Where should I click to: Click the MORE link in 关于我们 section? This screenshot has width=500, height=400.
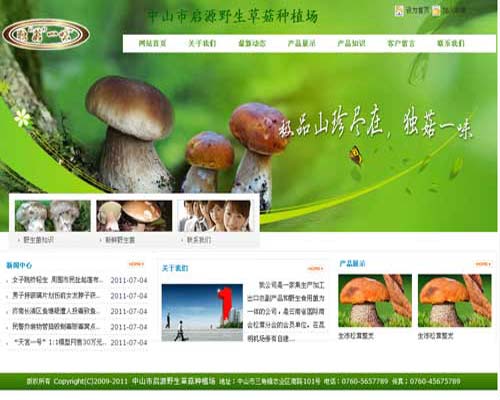(x=315, y=268)
